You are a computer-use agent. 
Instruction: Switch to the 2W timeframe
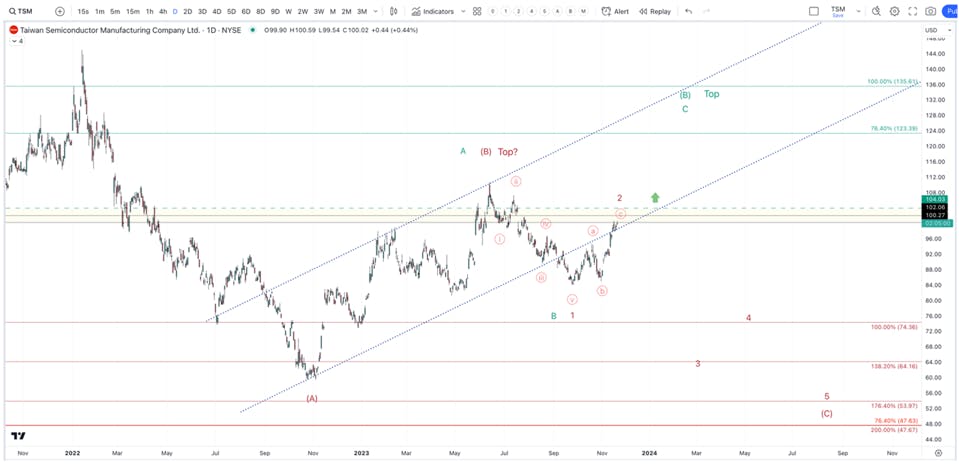click(x=303, y=11)
